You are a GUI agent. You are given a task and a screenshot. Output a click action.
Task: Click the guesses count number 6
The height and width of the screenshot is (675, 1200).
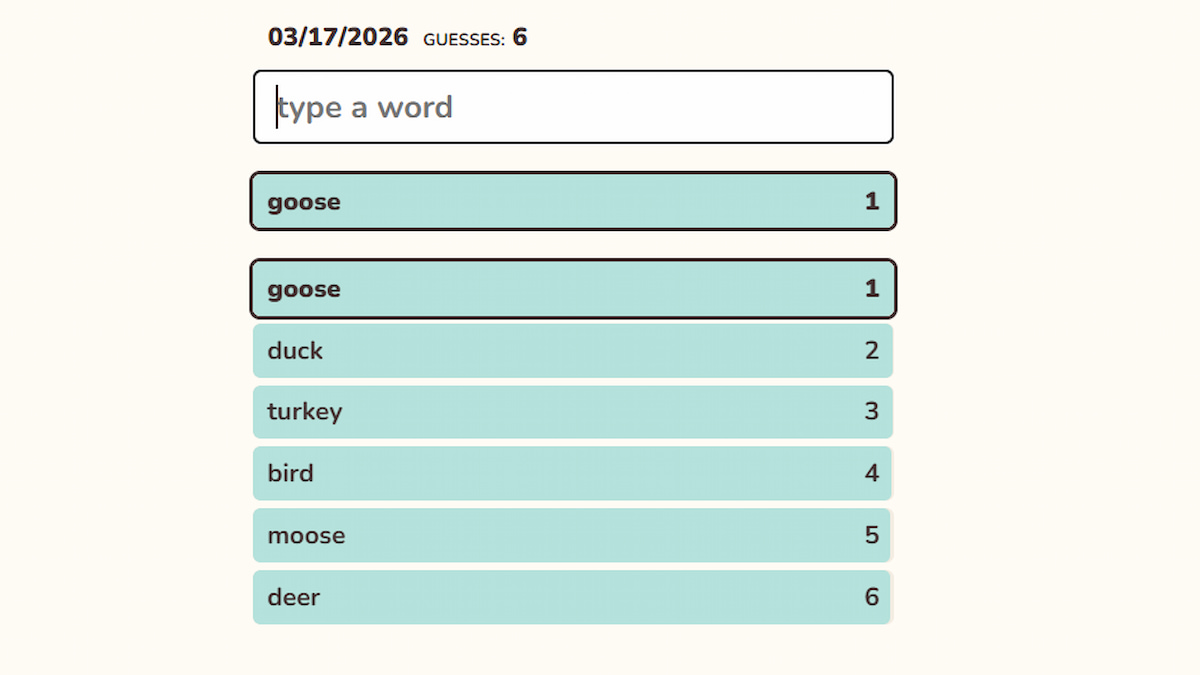pyautogui.click(x=520, y=38)
